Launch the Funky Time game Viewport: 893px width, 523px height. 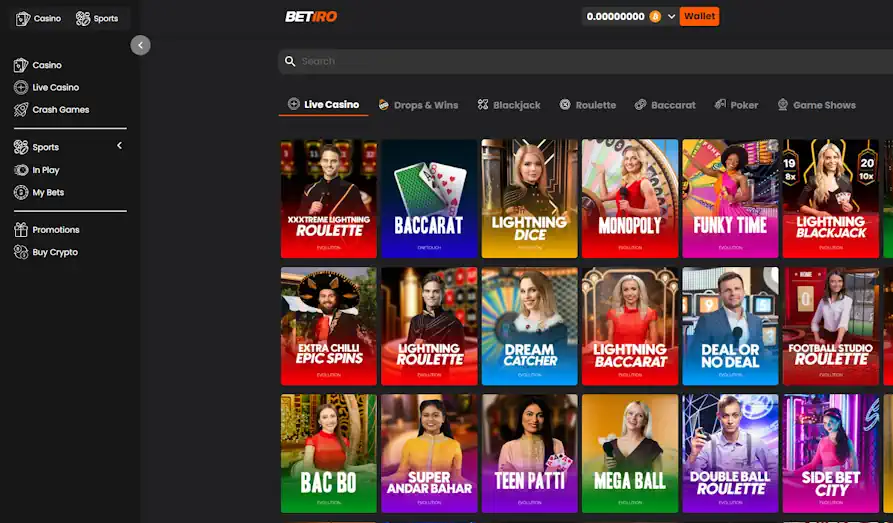tap(731, 199)
